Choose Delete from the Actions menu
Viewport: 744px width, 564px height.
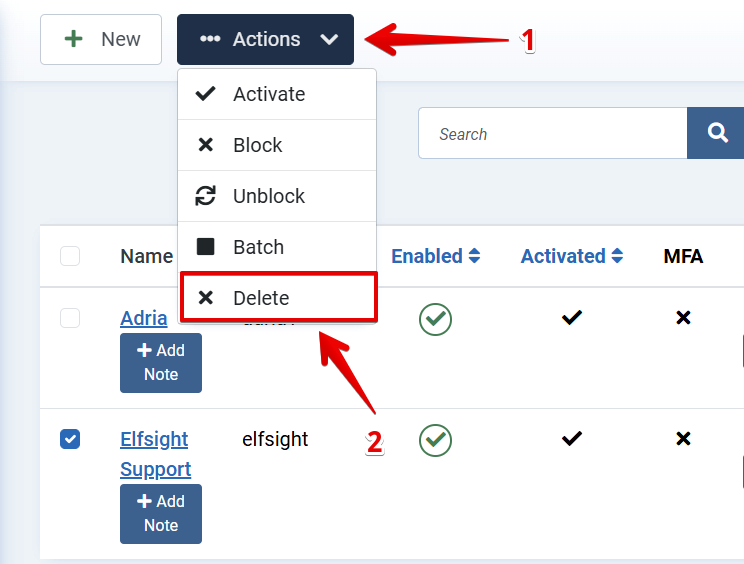pos(279,298)
